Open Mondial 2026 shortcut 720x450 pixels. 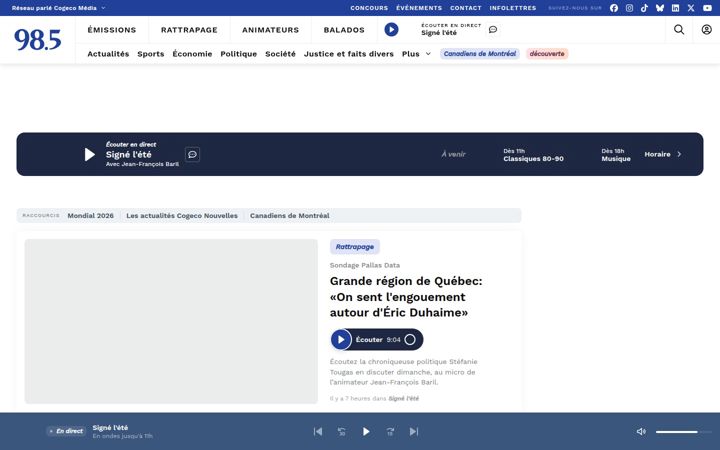[x=90, y=215]
